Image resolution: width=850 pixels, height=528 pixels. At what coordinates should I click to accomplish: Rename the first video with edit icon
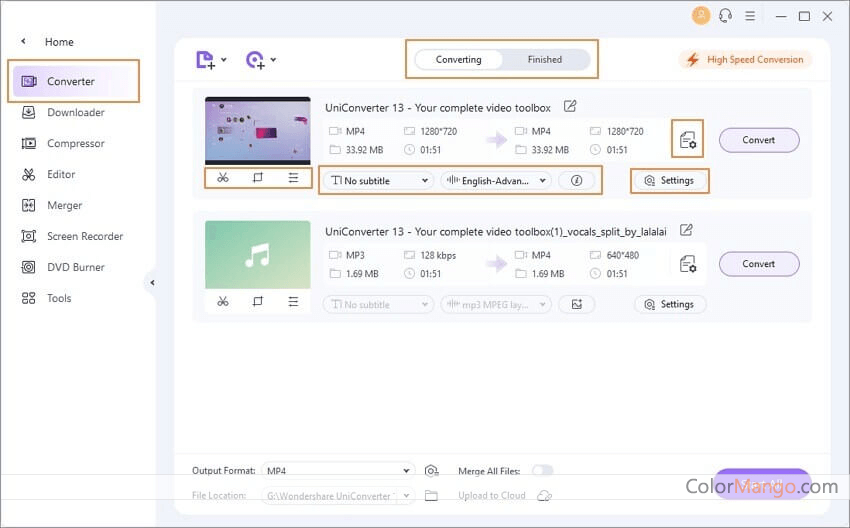570,106
